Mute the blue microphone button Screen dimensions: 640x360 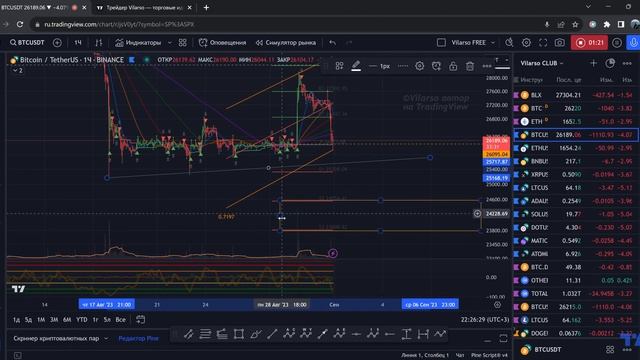click(x=633, y=42)
